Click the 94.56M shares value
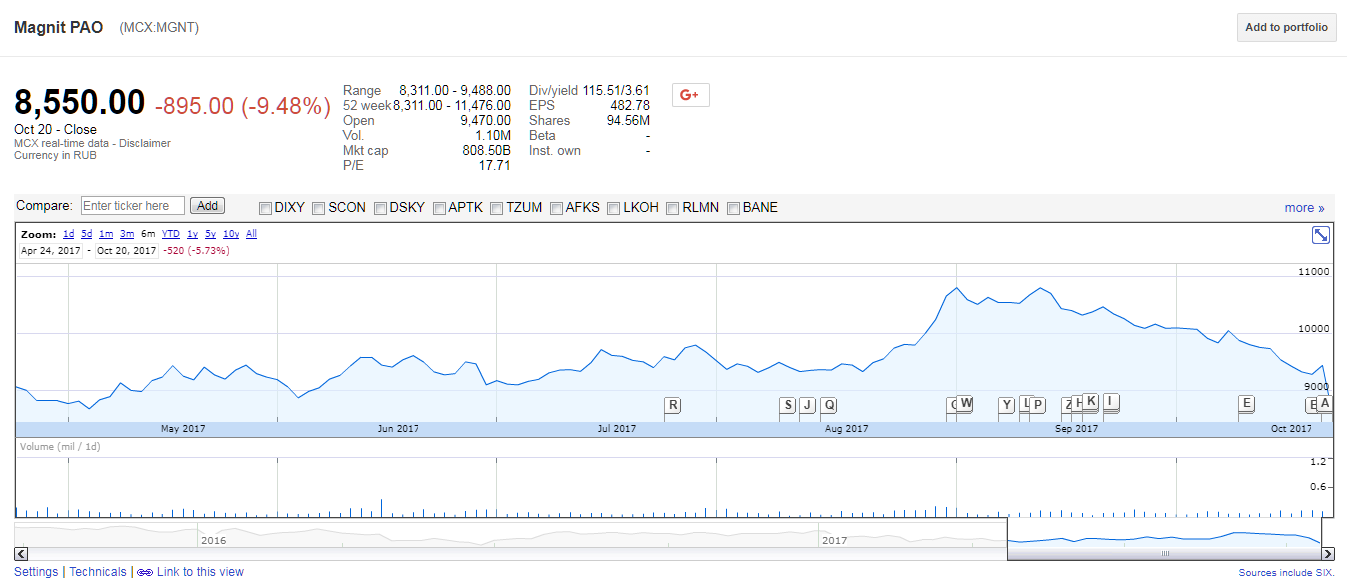Screen dimensions: 1347x584 (x=628, y=120)
